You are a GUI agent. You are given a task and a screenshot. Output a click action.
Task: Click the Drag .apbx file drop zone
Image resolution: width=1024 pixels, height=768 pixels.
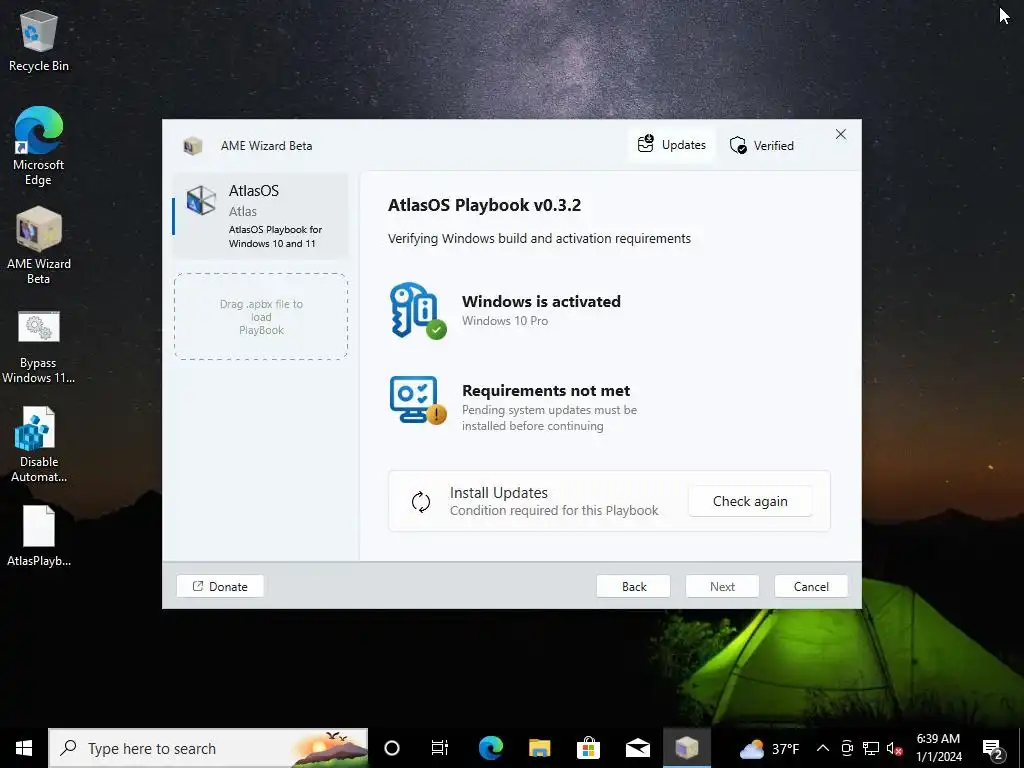tap(261, 317)
